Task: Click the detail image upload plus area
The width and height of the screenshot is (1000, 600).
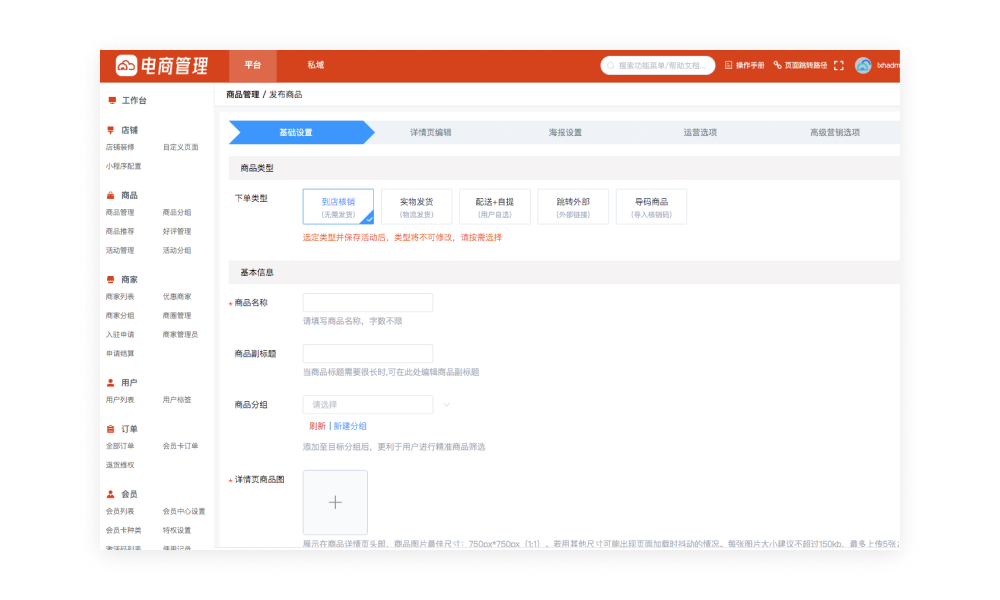Action: coord(335,502)
